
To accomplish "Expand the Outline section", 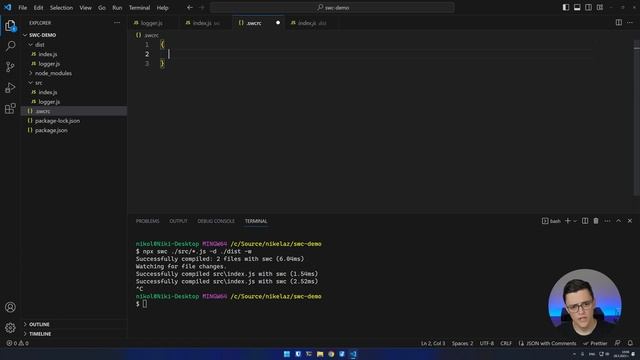I will [74, 324].
